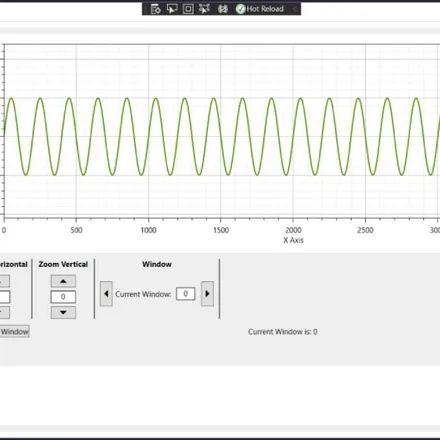Activate the Select Element tool
440x440 pixels.
(172, 9)
